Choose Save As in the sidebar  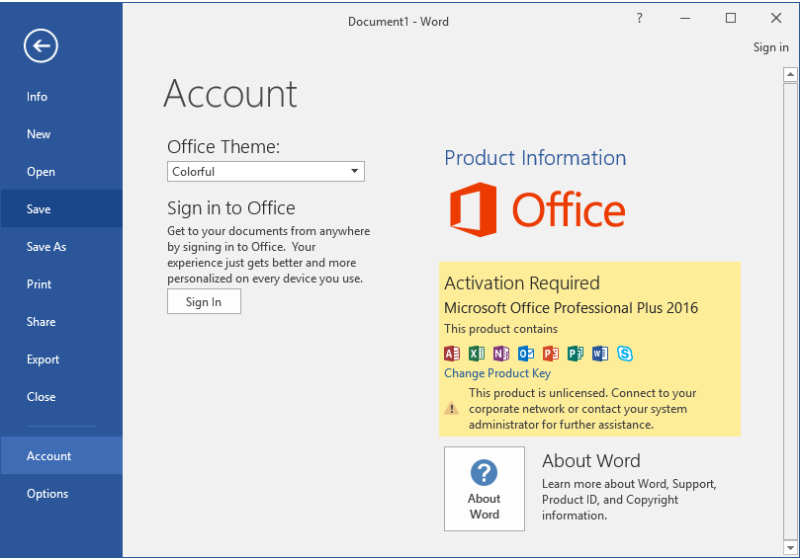pos(61,247)
